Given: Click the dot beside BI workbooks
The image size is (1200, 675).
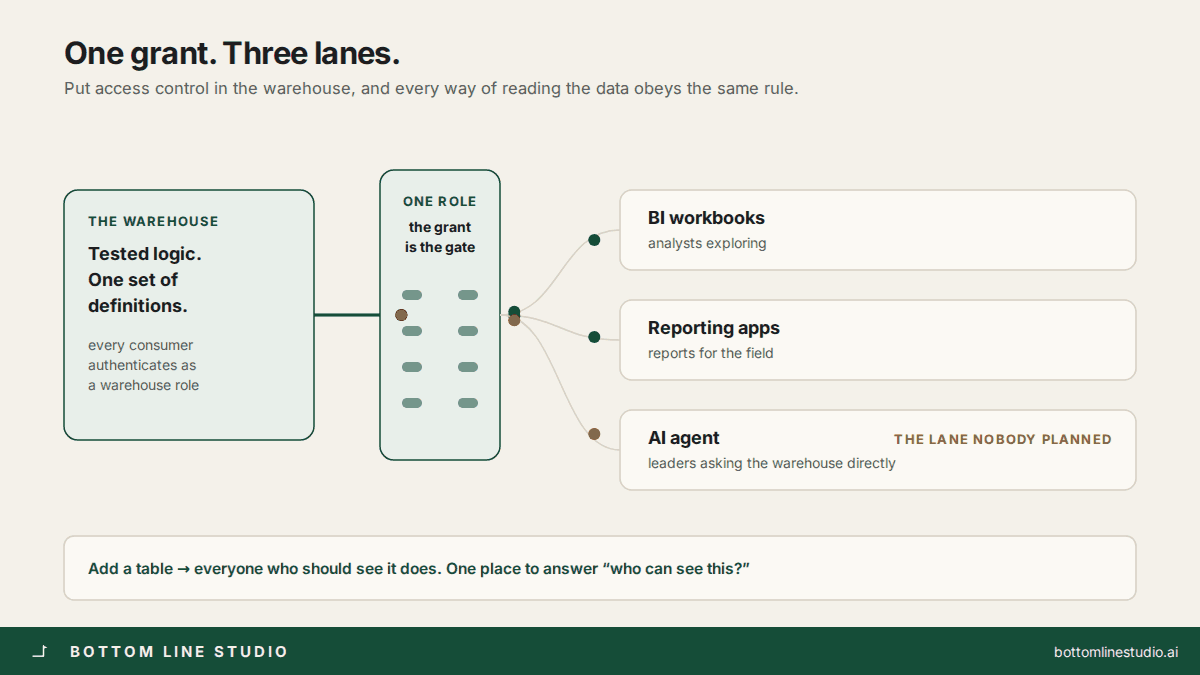Looking at the screenshot, I should click(594, 240).
